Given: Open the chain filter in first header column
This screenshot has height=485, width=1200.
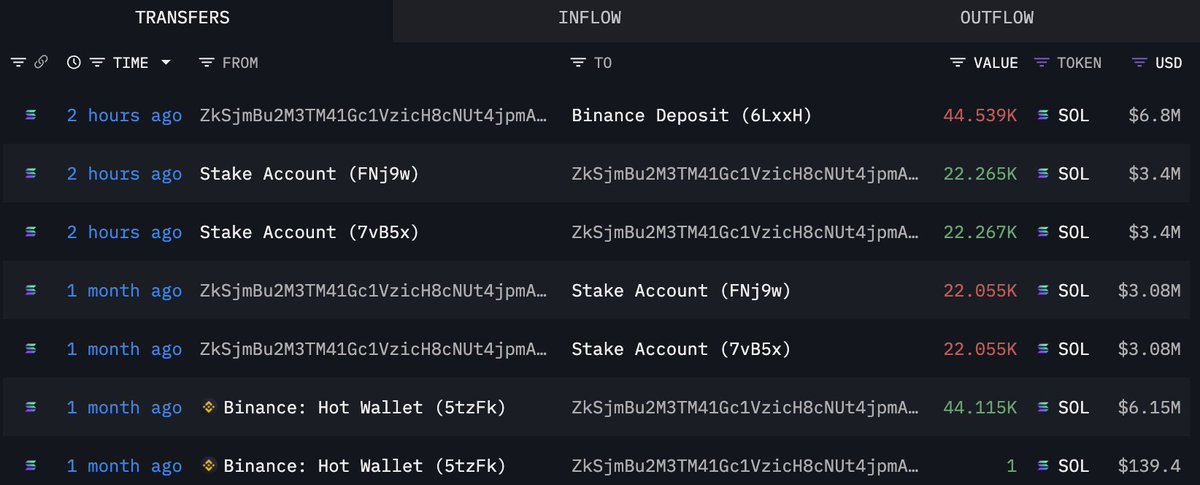Looking at the screenshot, I should [x=18, y=62].
